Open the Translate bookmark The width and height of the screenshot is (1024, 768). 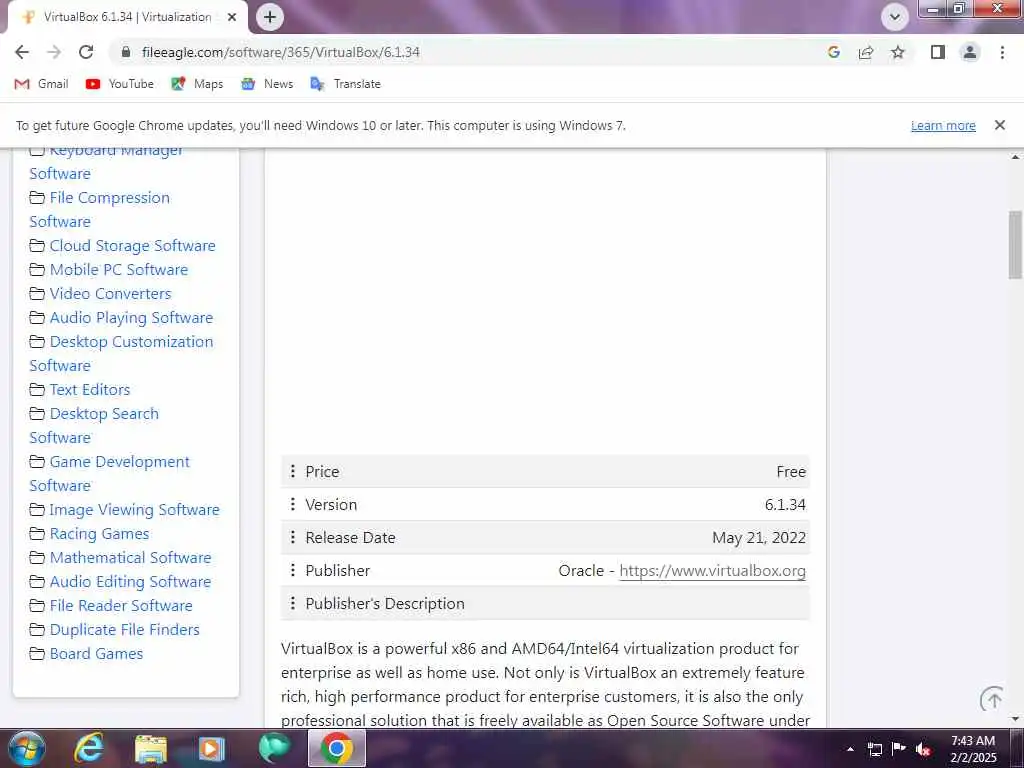click(x=345, y=84)
